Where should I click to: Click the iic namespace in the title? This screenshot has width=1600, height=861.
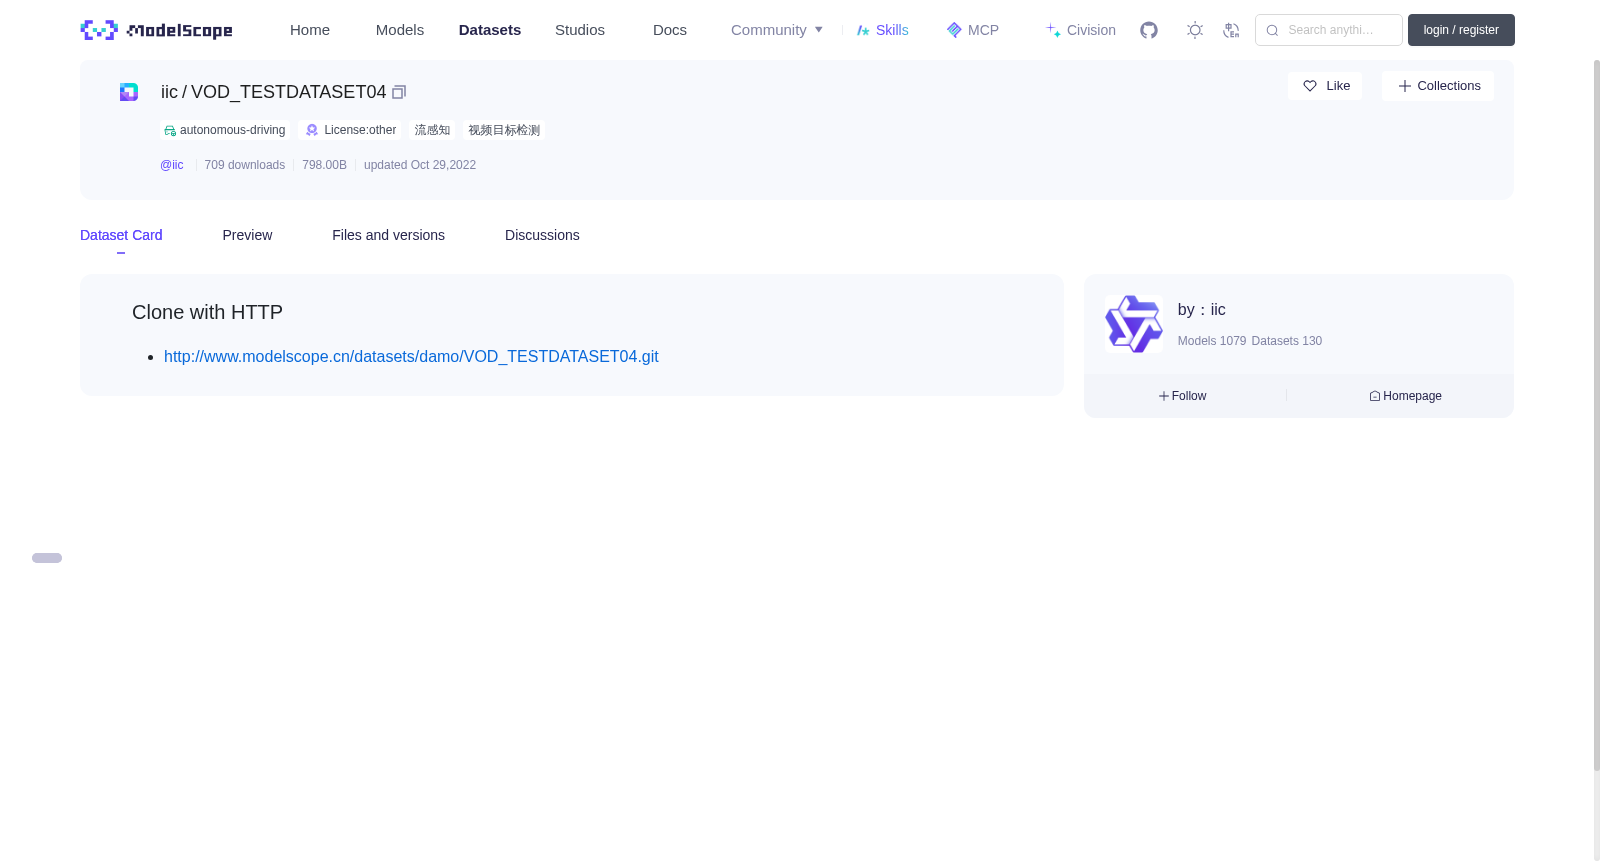(169, 92)
